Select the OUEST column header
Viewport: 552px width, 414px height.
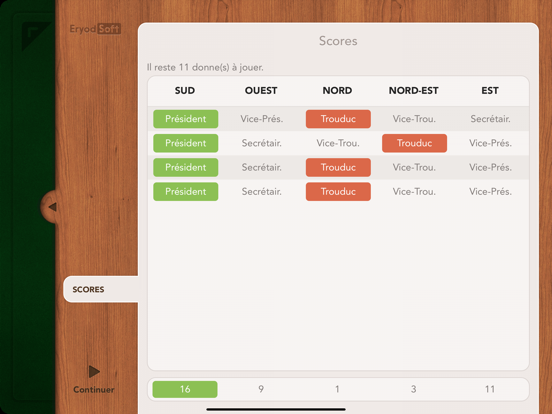261,91
